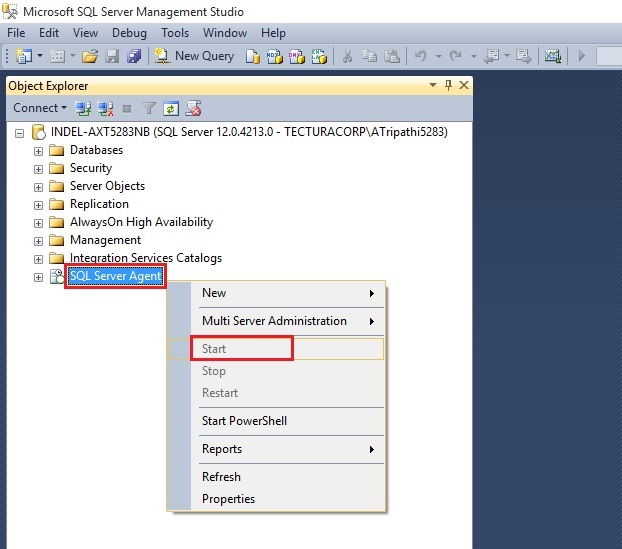Select Properties in the context menu

(x=228, y=499)
